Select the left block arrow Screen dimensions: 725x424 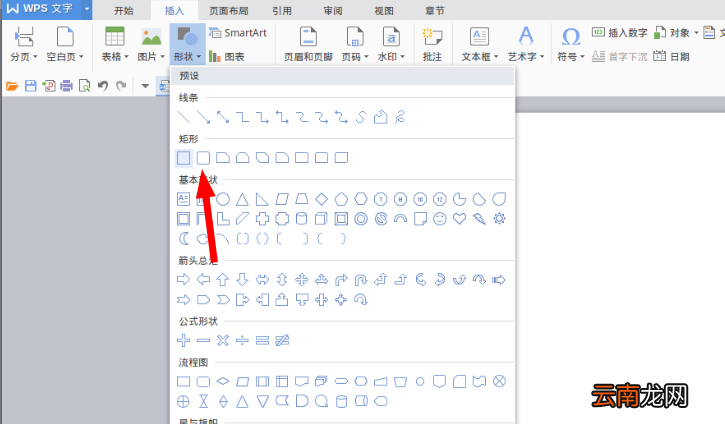203,279
